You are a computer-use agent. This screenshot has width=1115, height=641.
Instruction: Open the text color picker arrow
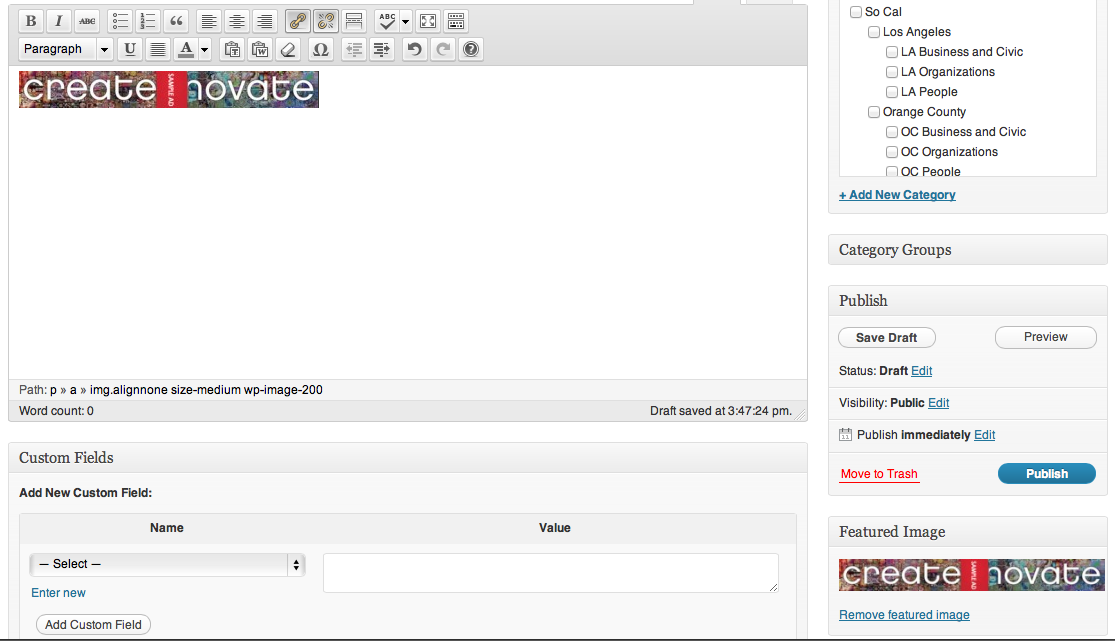pyautogui.click(x=204, y=49)
